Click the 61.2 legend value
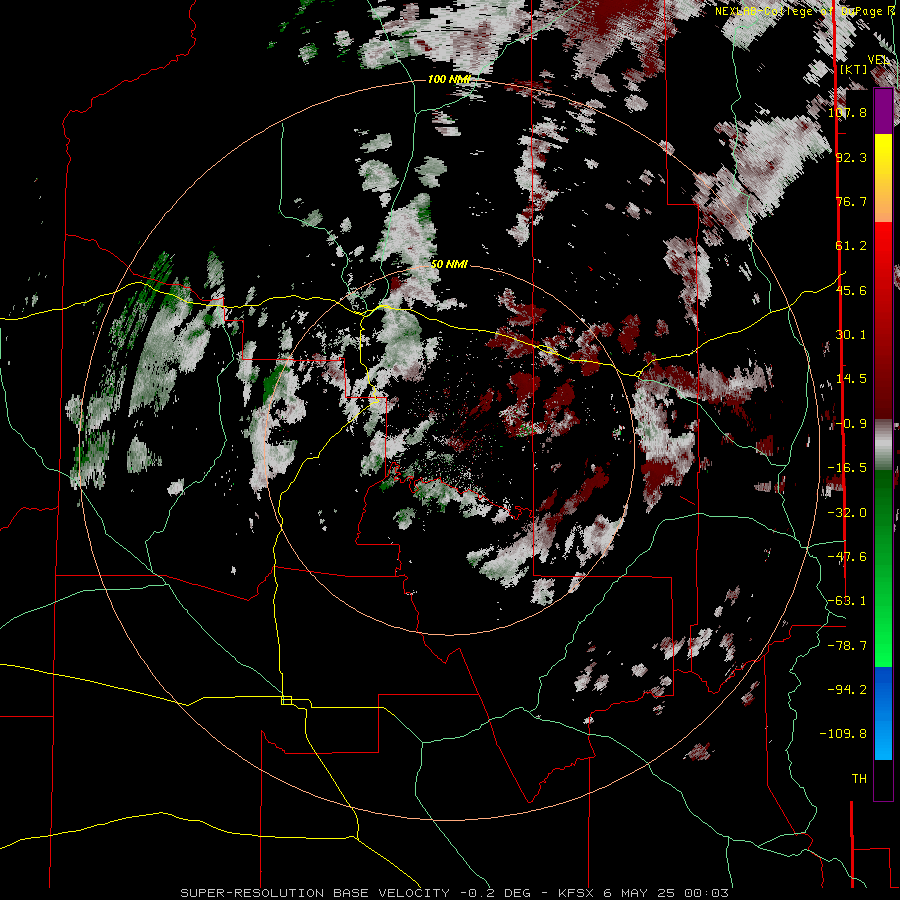 [x=851, y=246]
